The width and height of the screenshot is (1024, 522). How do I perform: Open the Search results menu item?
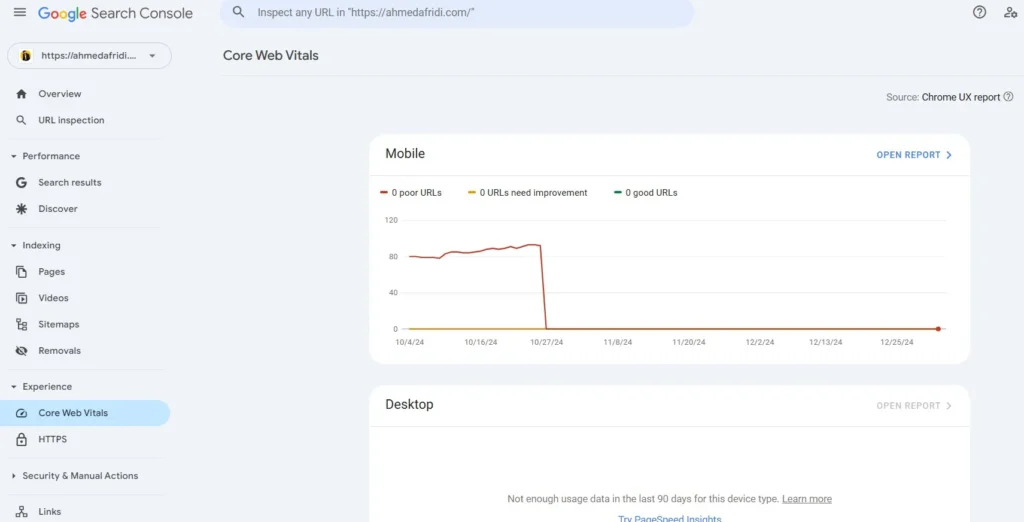pyautogui.click(x=69, y=183)
